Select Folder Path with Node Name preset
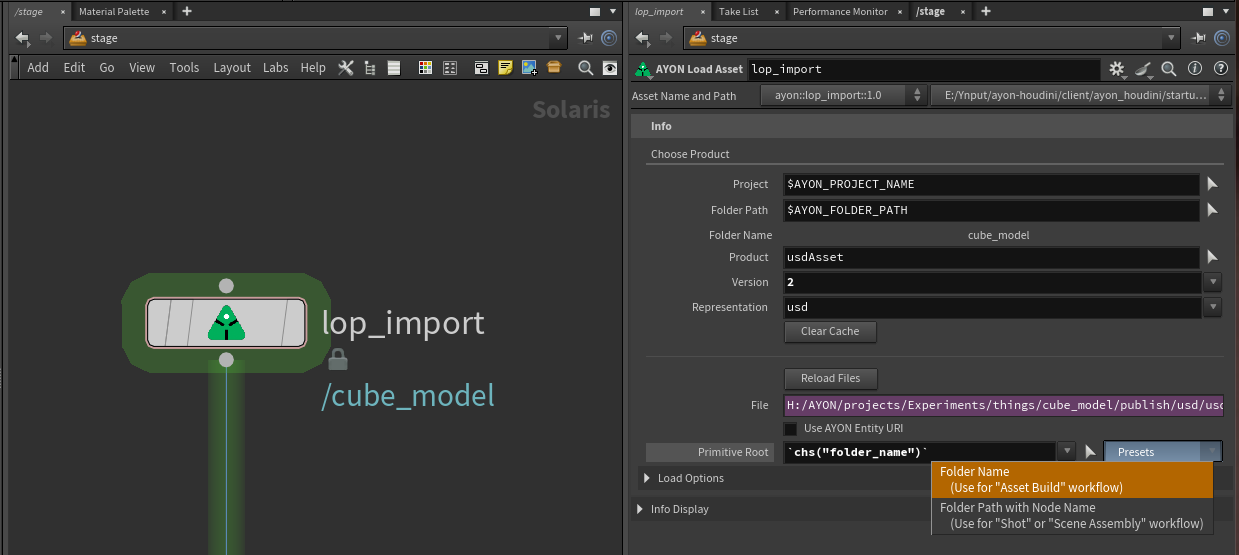Screen dimensions: 1239x555 tap(1071, 515)
